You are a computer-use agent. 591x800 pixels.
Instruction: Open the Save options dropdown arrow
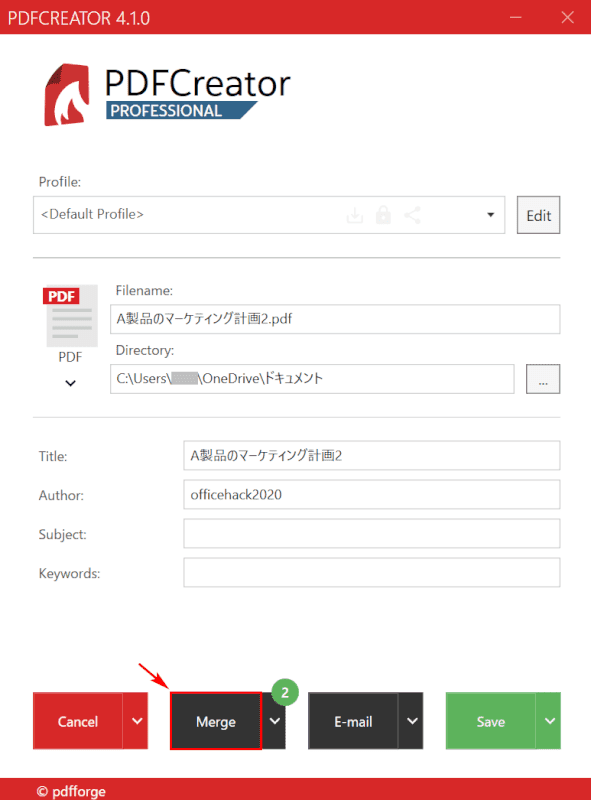coord(549,720)
